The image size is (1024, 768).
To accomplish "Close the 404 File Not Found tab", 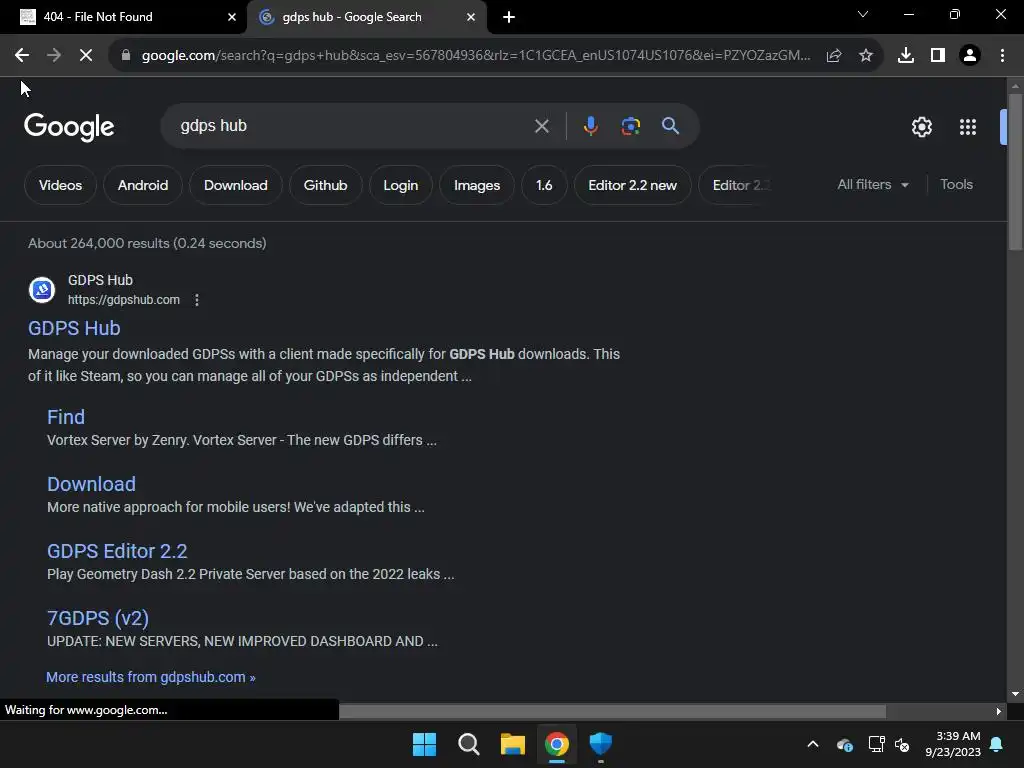I will 232,17.
